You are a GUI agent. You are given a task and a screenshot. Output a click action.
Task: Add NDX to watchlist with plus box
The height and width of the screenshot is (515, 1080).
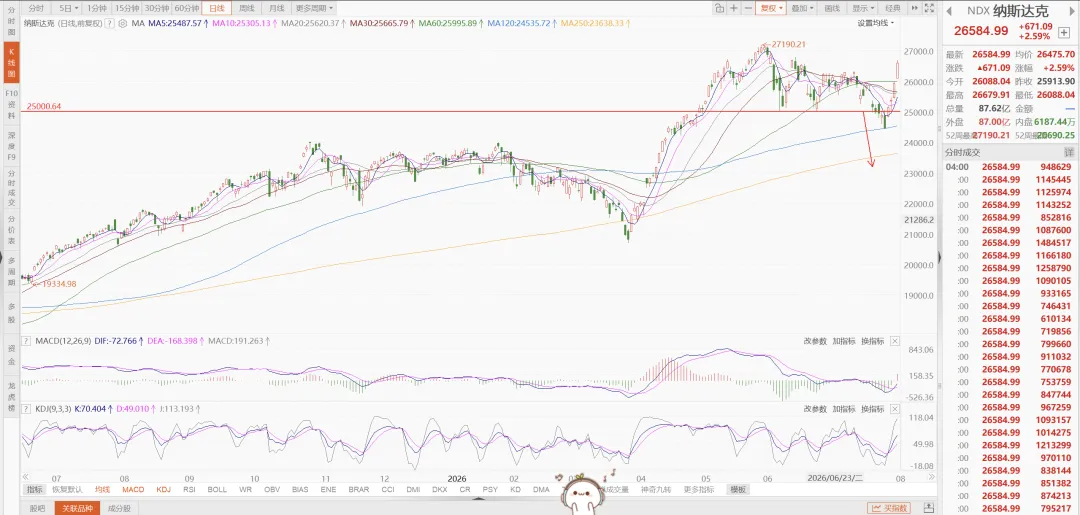[x=1065, y=33]
